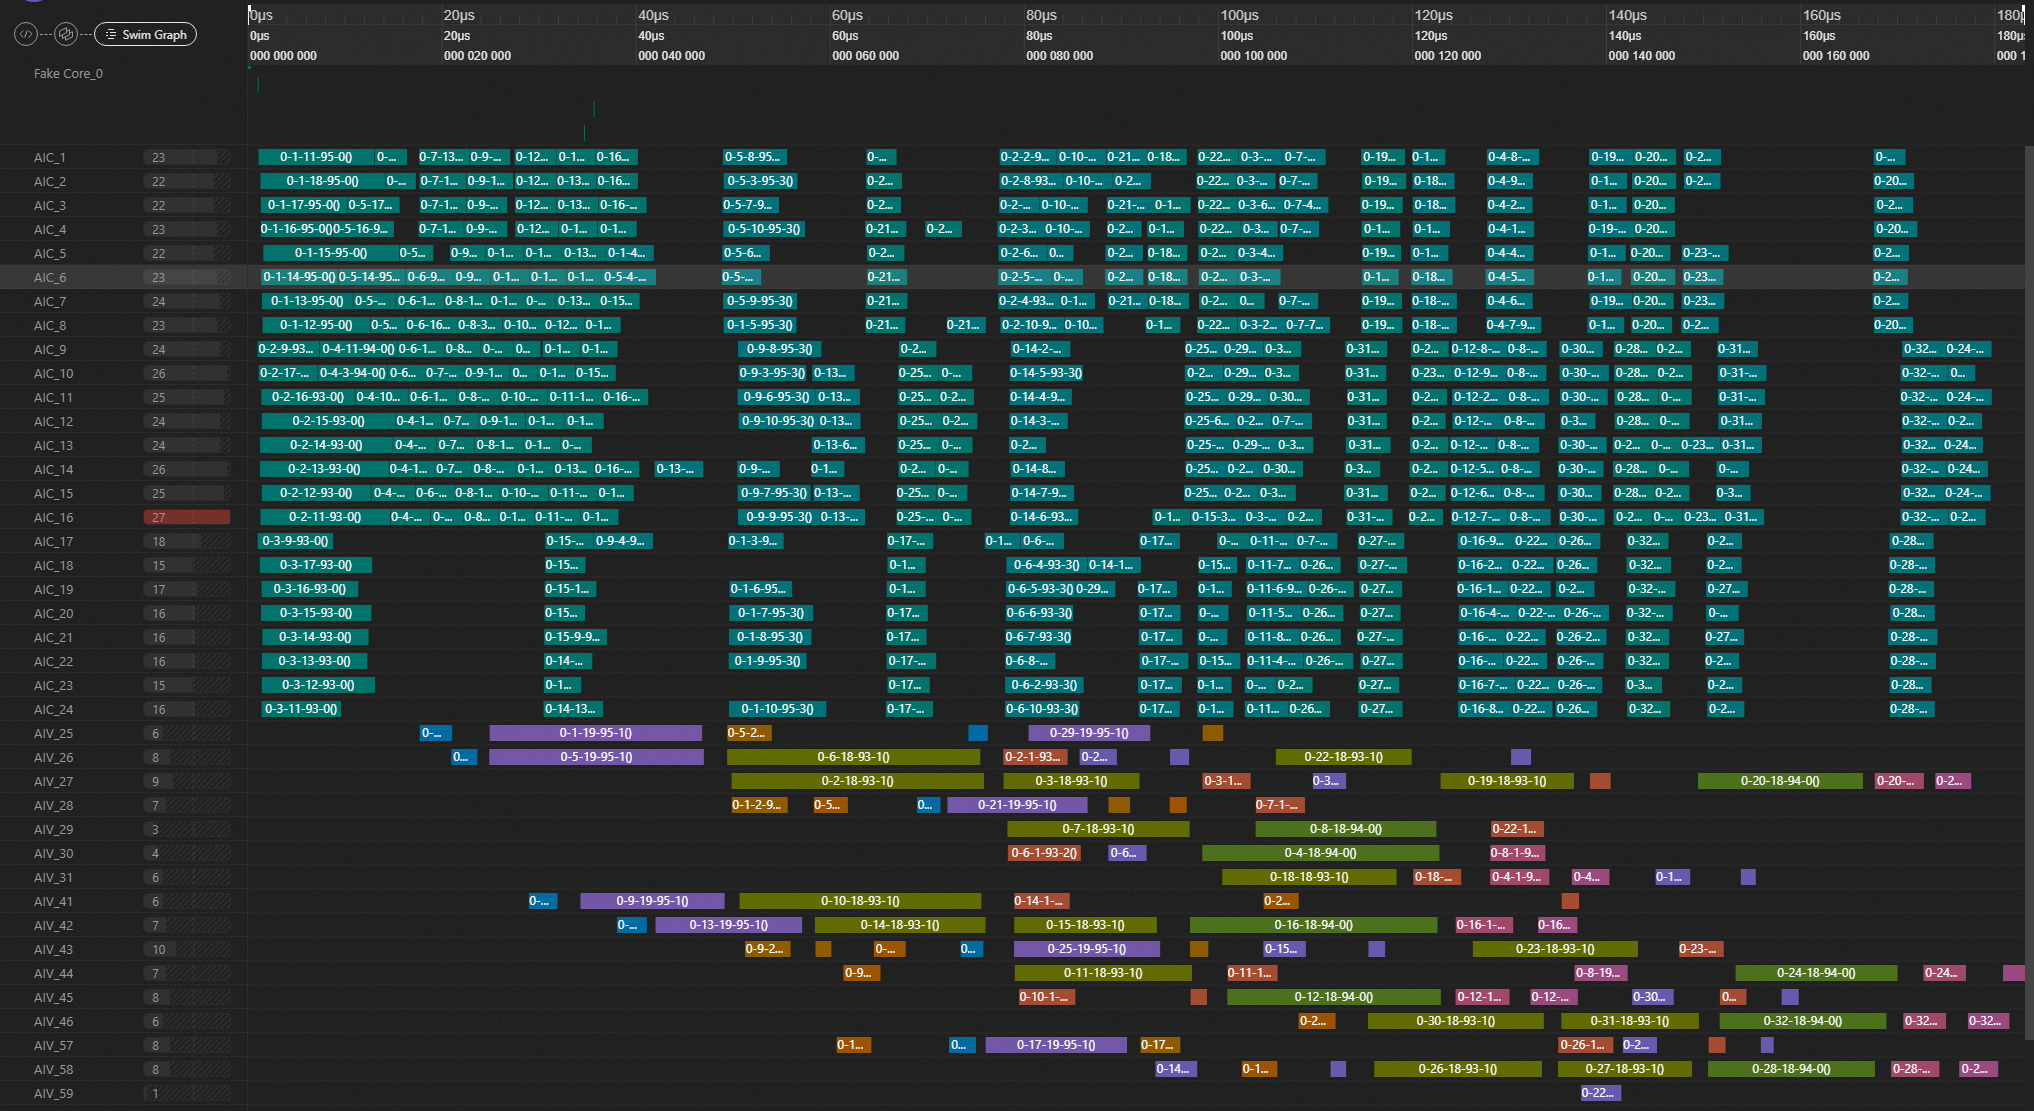Select the 0-20-18-94-0() green block on AIV_27
2034x1111 pixels.
[1779, 781]
